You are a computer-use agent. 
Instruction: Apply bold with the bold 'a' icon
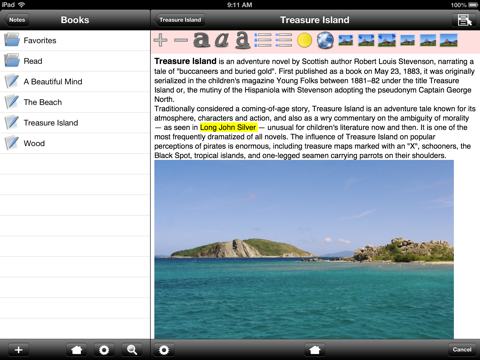202,40
